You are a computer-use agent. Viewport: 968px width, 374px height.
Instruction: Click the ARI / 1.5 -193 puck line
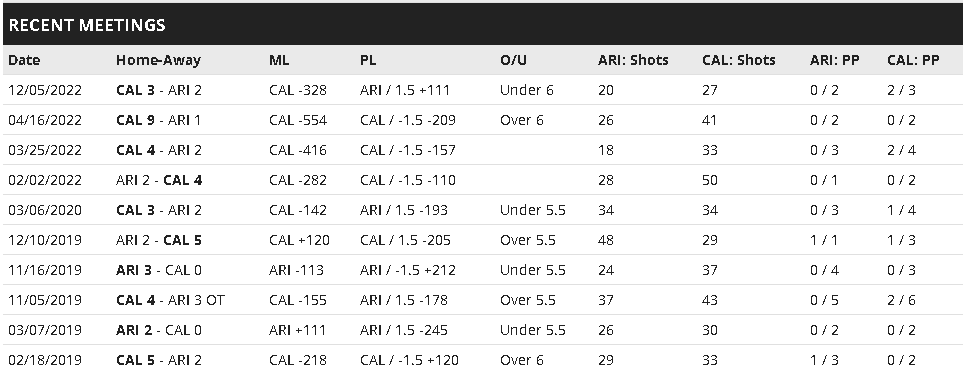[404, 210]
